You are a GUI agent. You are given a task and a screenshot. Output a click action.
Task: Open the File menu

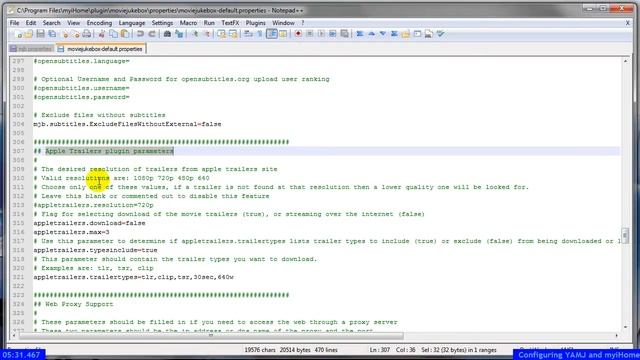(x=14, y=23)
